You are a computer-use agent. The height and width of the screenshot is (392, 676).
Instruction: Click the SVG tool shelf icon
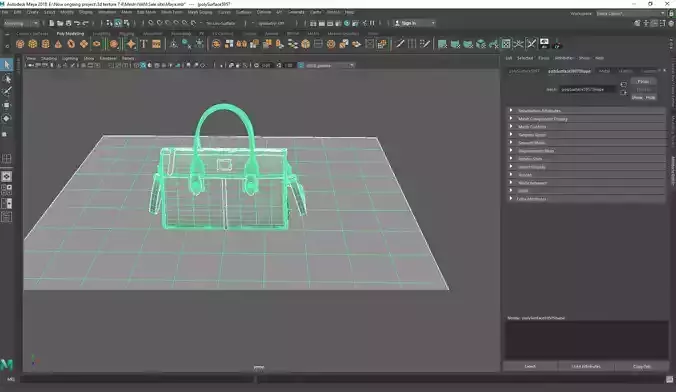(156, 44)
